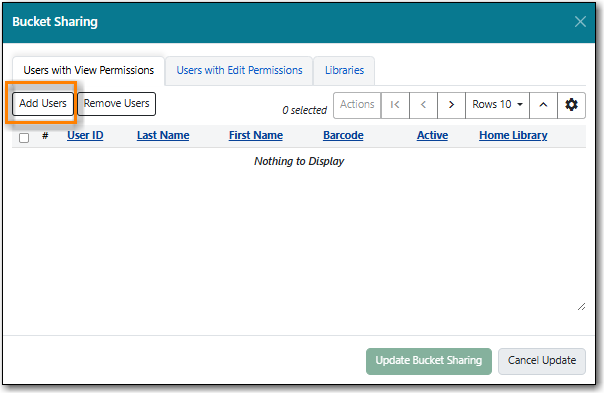Click Update Bucket Sharing button
604x393 pixels.
pyautogui.click(x=429, y=361)
